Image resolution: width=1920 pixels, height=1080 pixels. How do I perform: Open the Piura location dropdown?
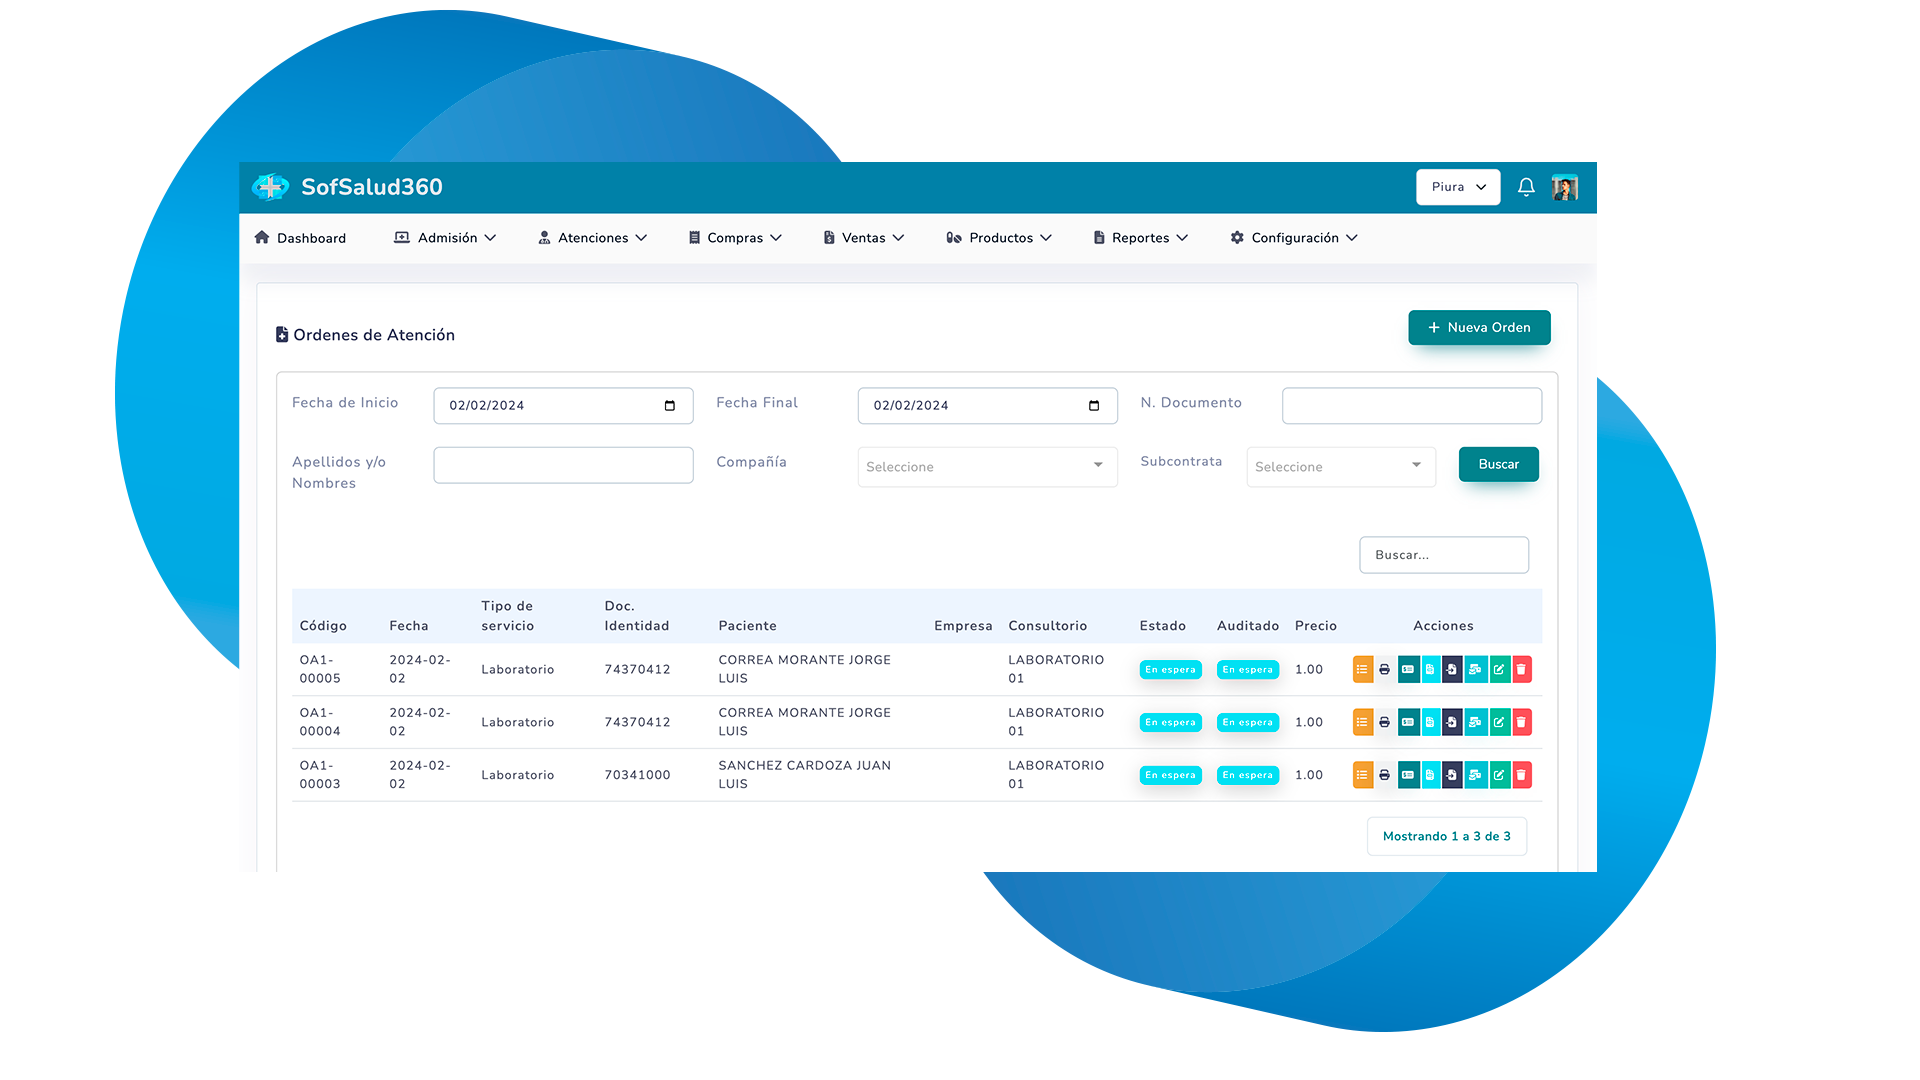click(x=1458, y=187)
